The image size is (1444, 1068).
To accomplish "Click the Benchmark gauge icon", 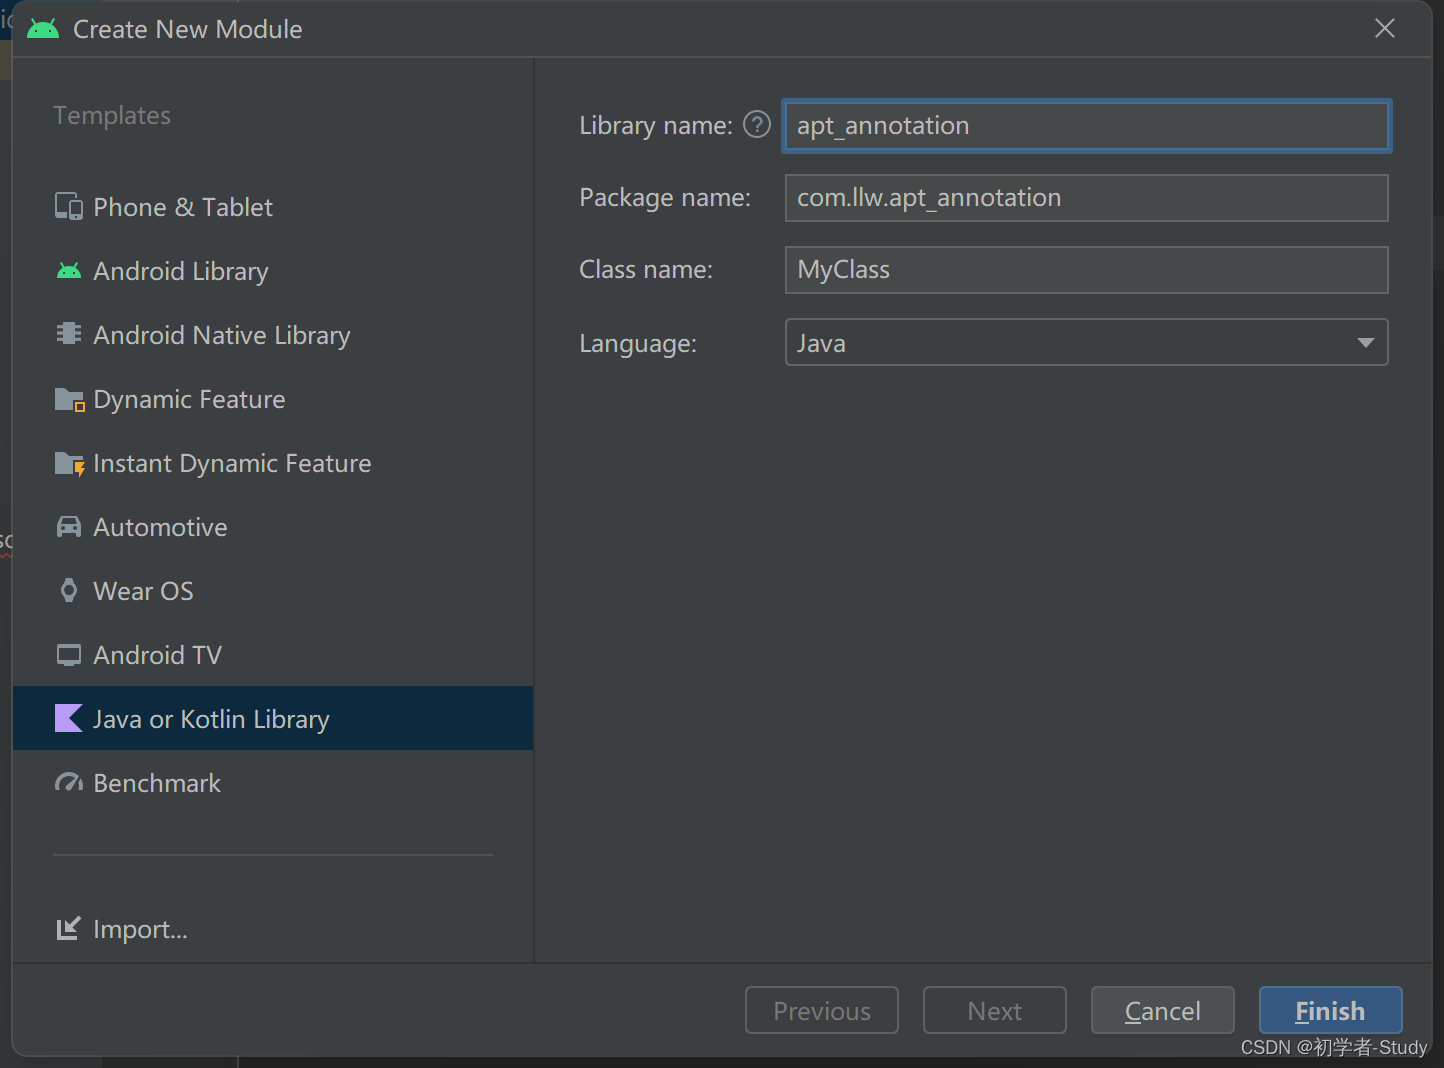I will tap(69, 782).
